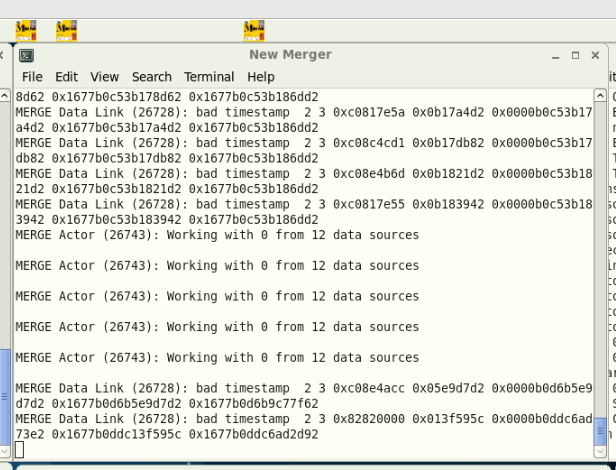Close the New Merger window

pos(596,55)
